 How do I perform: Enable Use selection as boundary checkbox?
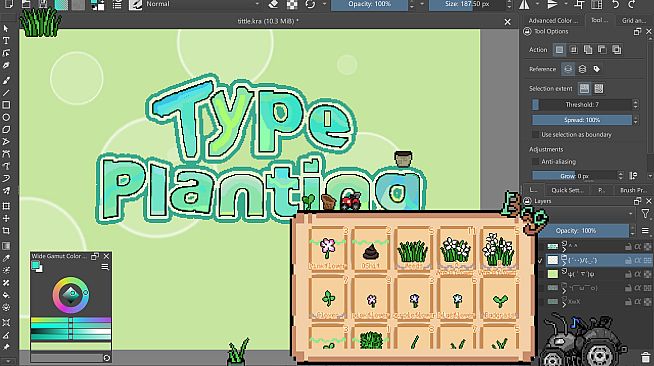pos(535,134)
